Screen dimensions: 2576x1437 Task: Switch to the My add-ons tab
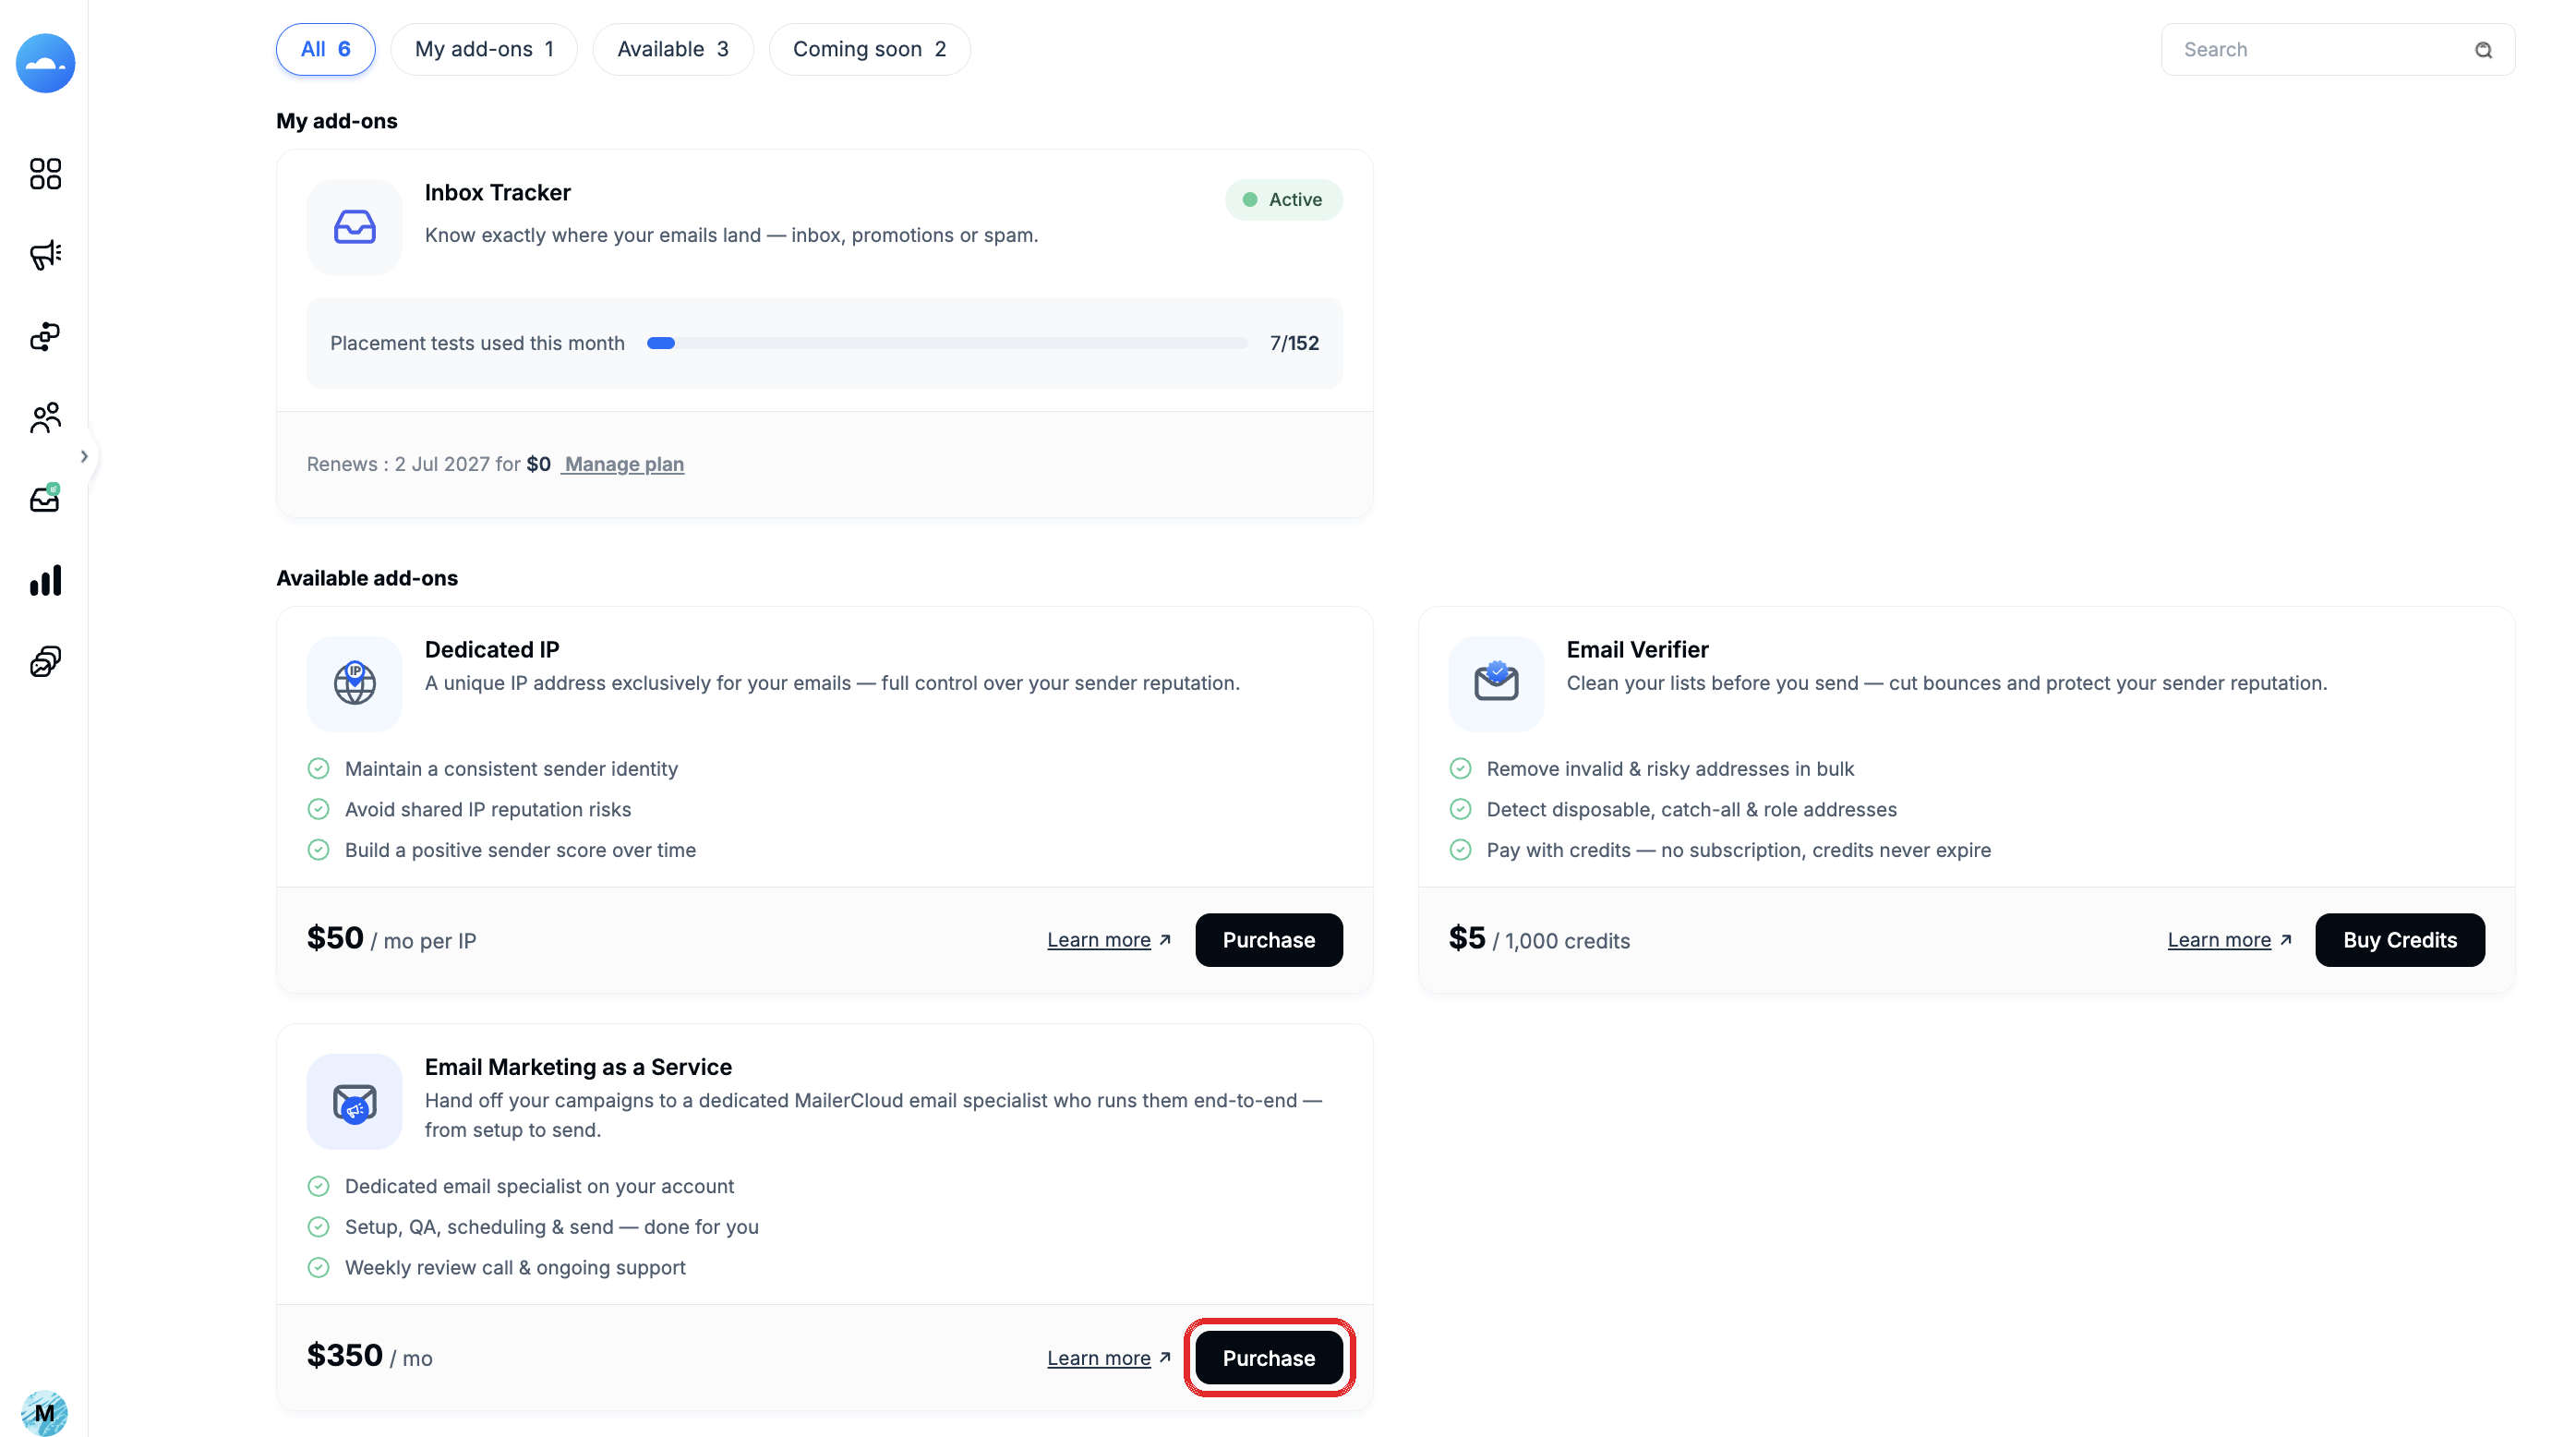(x=484, y=49)
